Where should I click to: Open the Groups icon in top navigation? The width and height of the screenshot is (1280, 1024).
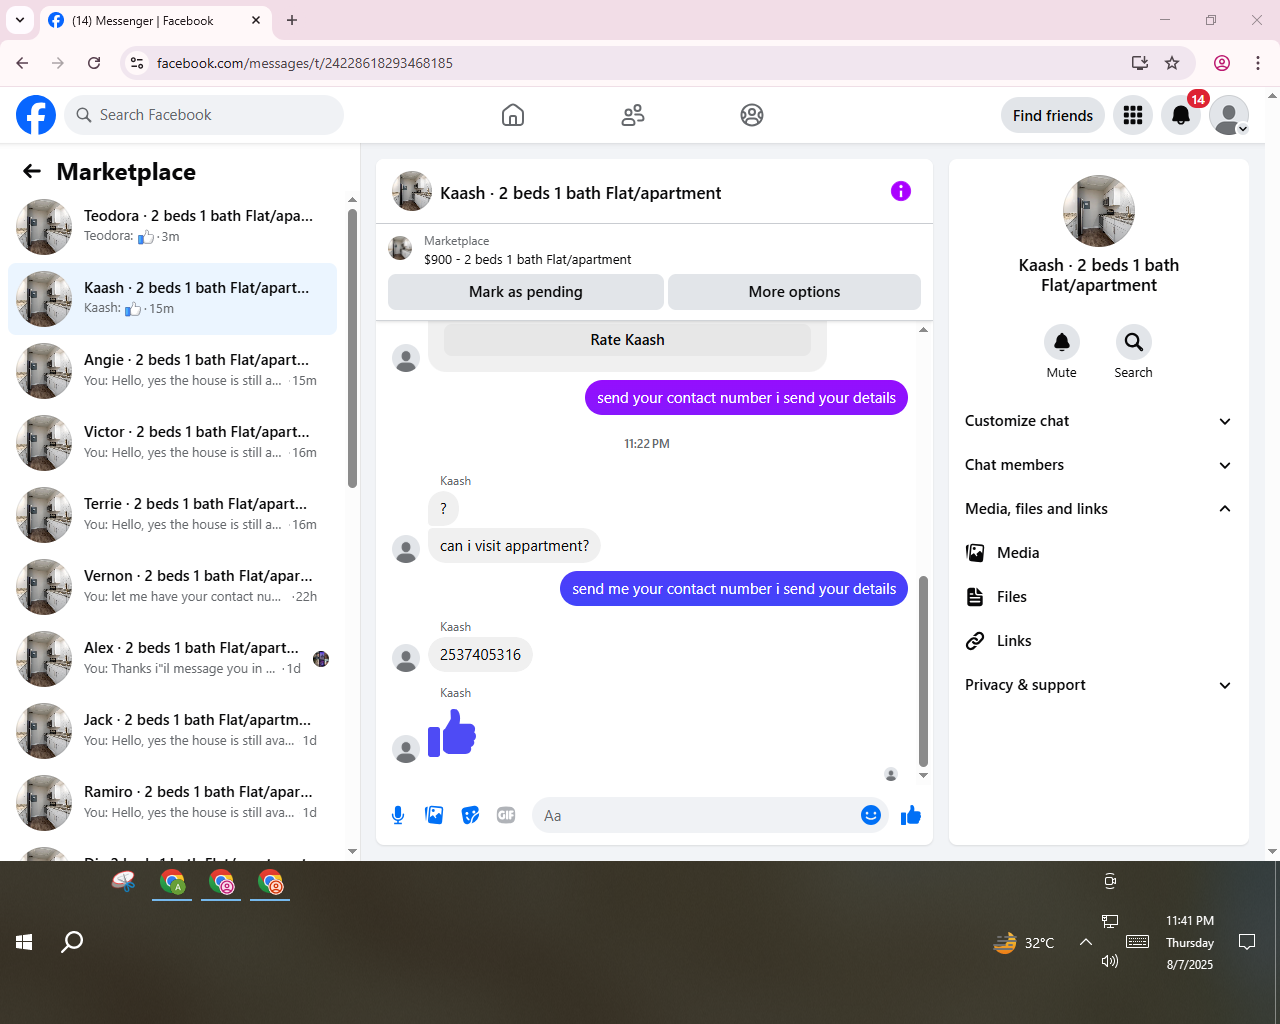[x=752, y=115]
